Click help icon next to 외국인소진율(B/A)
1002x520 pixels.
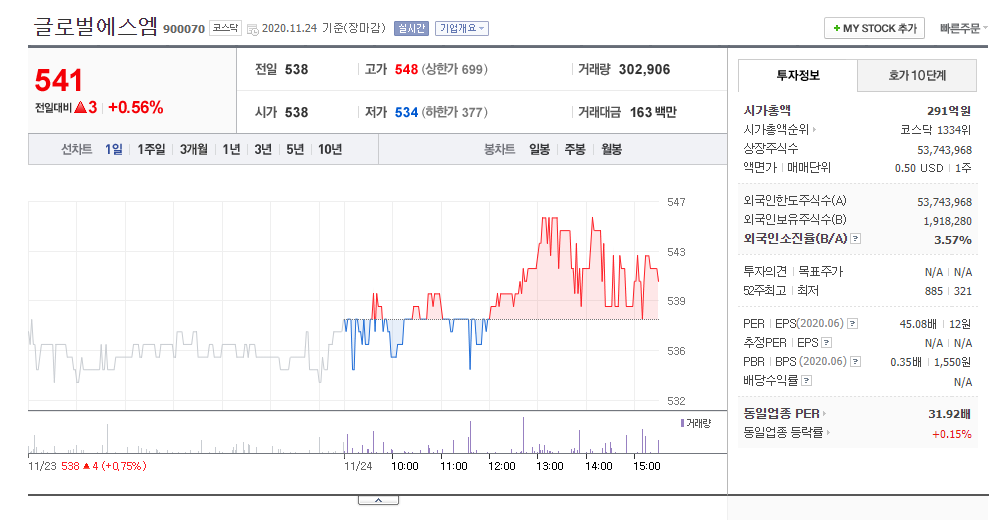[856, 238]
